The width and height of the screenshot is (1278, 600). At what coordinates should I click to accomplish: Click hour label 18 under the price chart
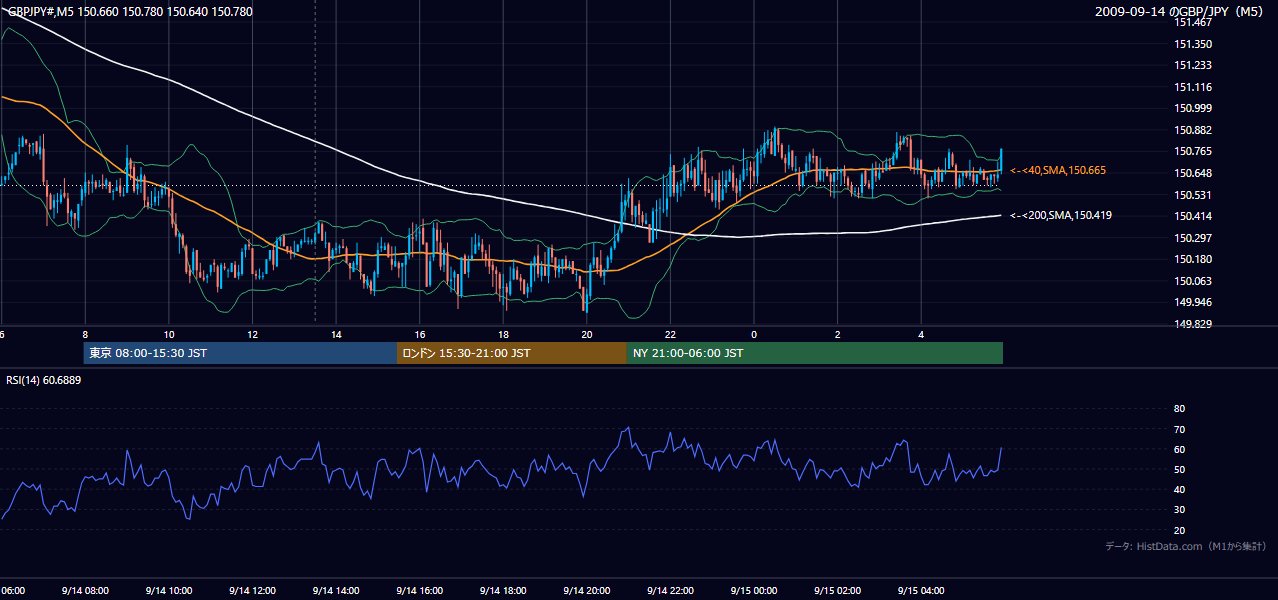click(x=503, y=335)
